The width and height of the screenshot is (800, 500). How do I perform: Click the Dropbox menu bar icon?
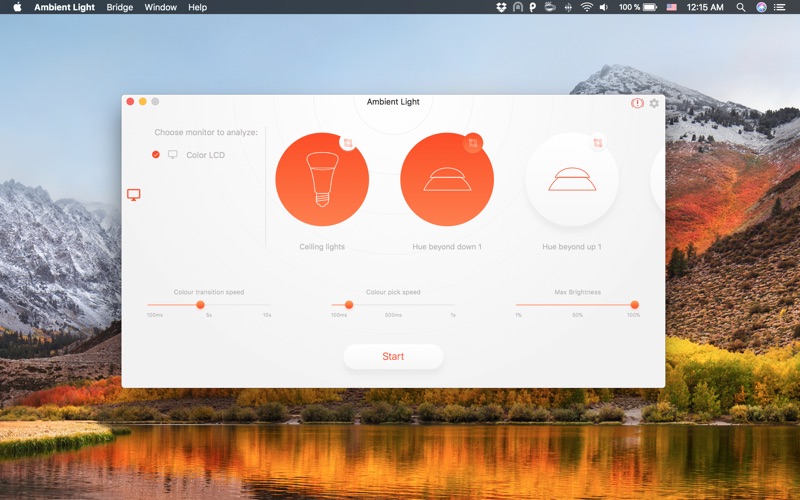pos(501,7)
